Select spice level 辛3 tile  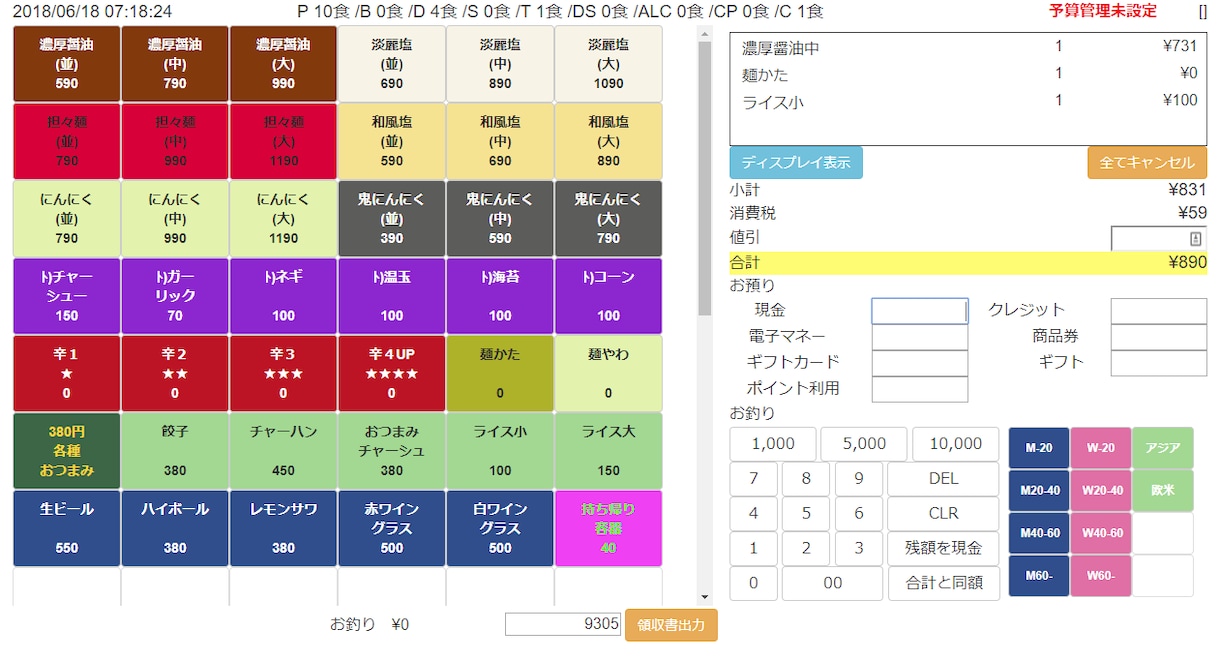(283, 373)
